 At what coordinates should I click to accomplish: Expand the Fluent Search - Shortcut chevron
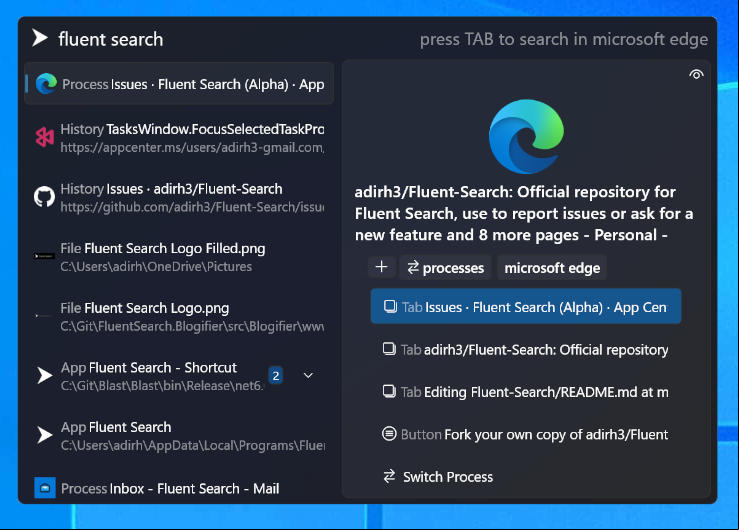click(x=308, y=375)
